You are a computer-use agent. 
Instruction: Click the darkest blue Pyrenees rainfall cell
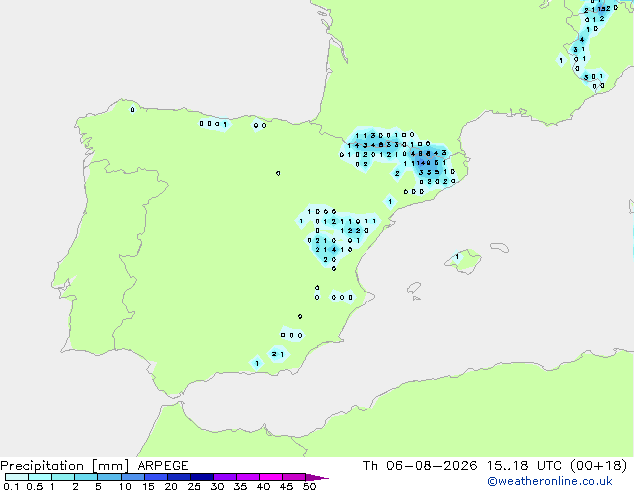click(x=425, y=163)
